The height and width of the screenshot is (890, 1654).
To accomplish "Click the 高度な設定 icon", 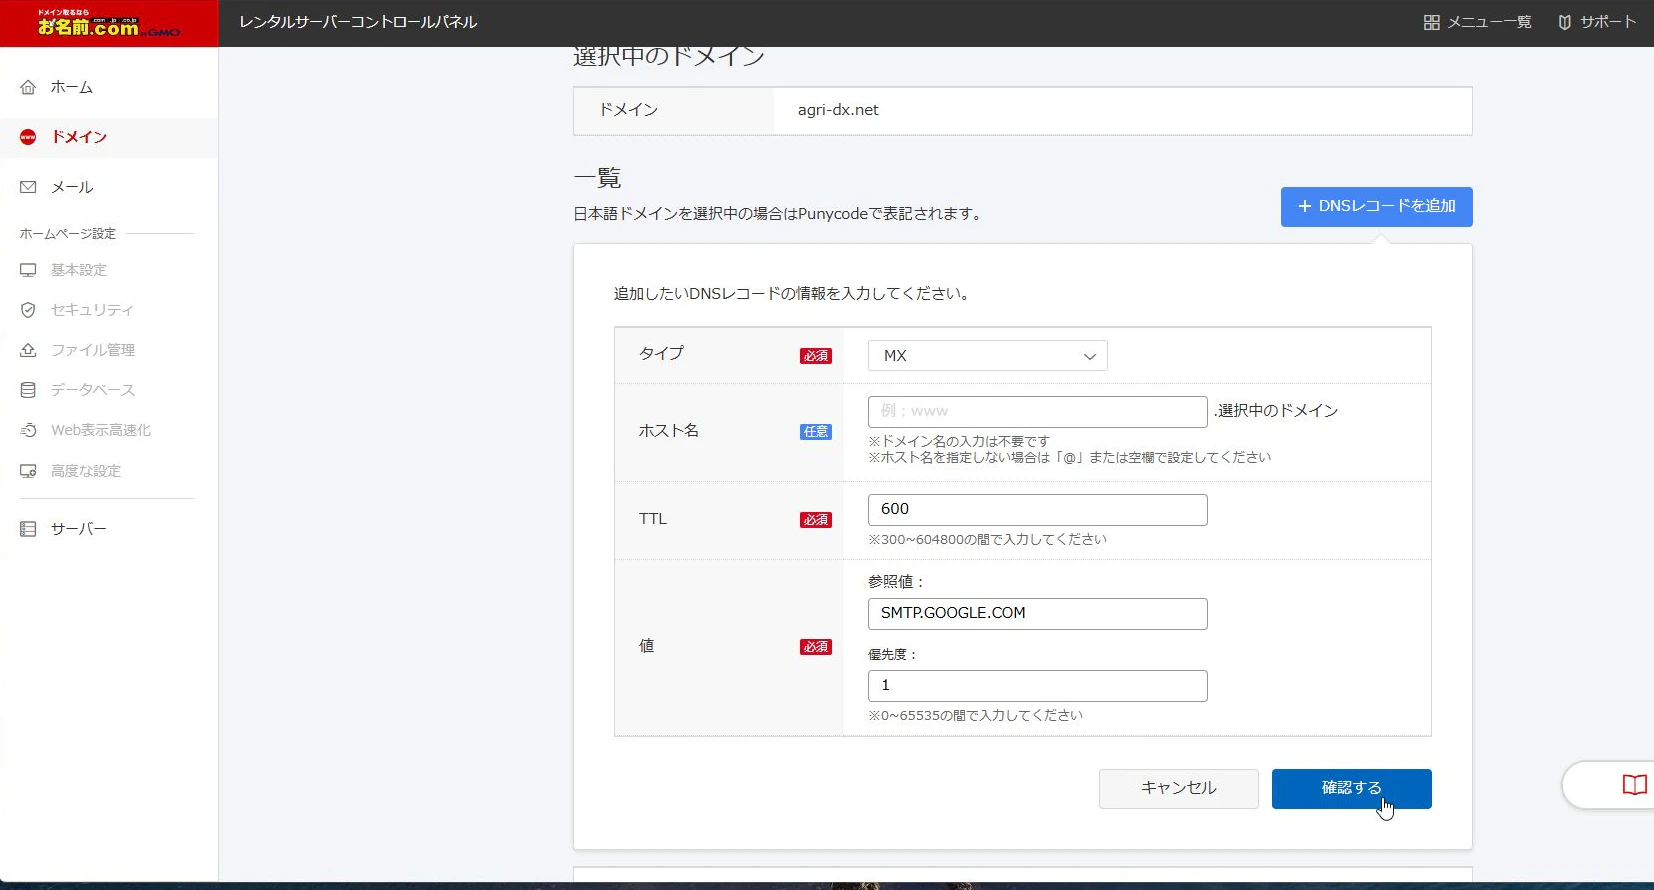I will coord(28,471).
